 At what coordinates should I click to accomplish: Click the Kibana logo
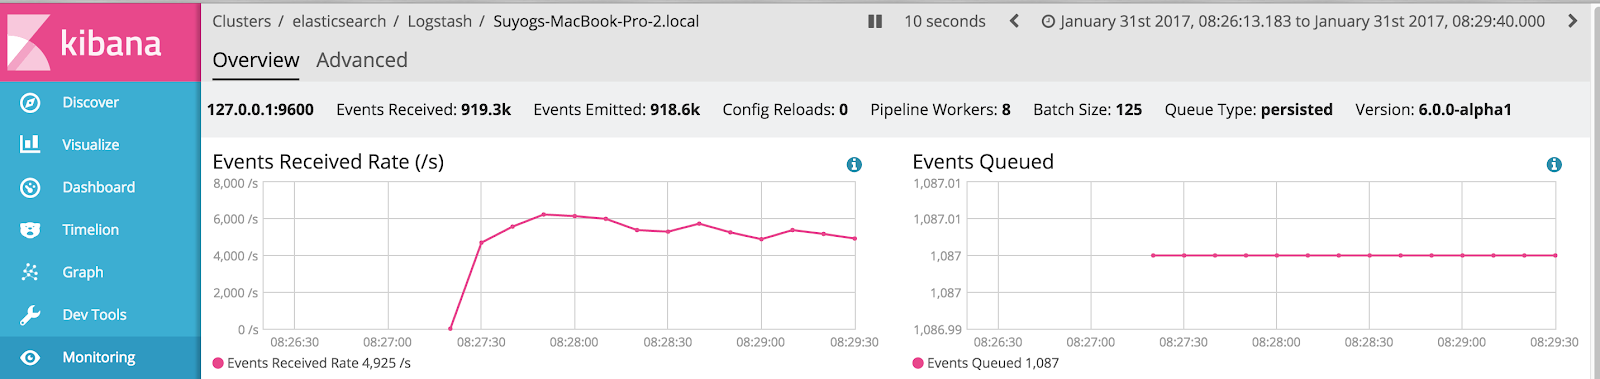(x=84, y=42)
